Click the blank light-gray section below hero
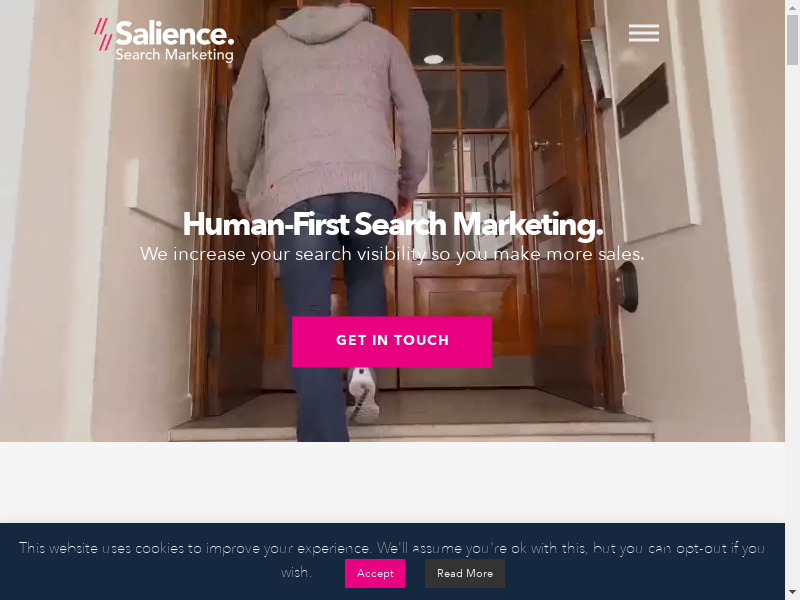The width and height of the screenshot is (800, 600). coord(392,482)
